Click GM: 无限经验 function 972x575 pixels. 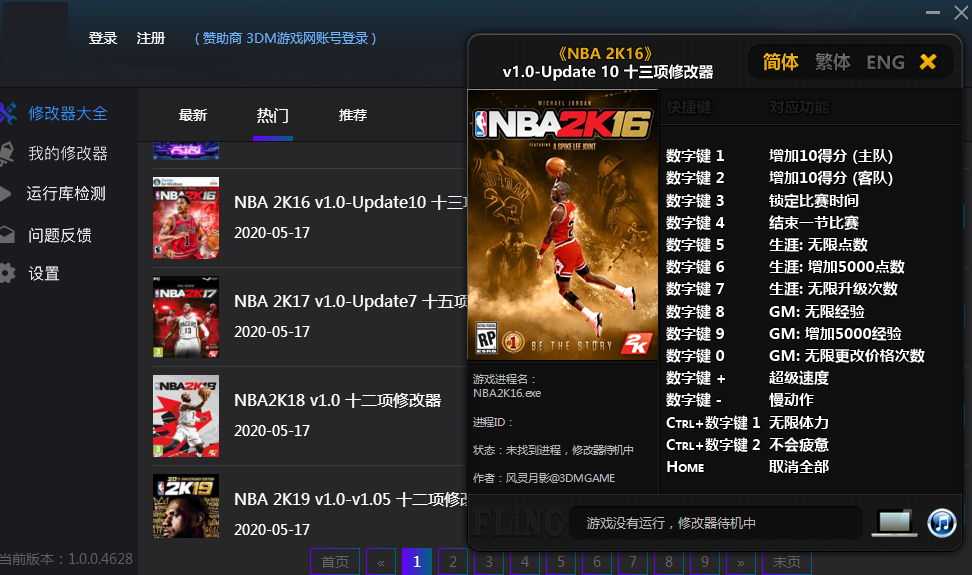click(x=817, y=312)
